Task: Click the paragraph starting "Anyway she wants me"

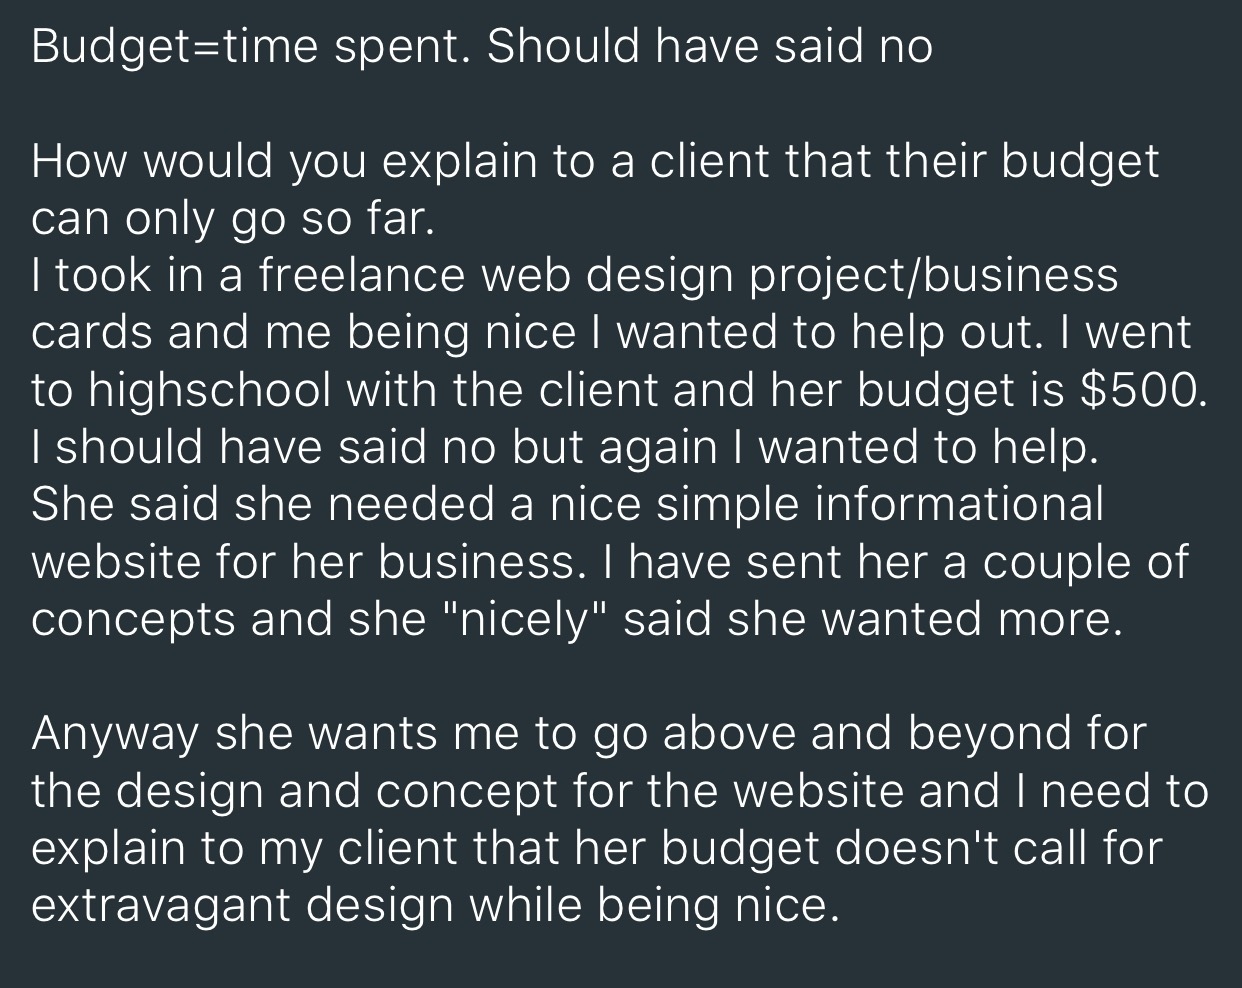Action: point(620,820)
